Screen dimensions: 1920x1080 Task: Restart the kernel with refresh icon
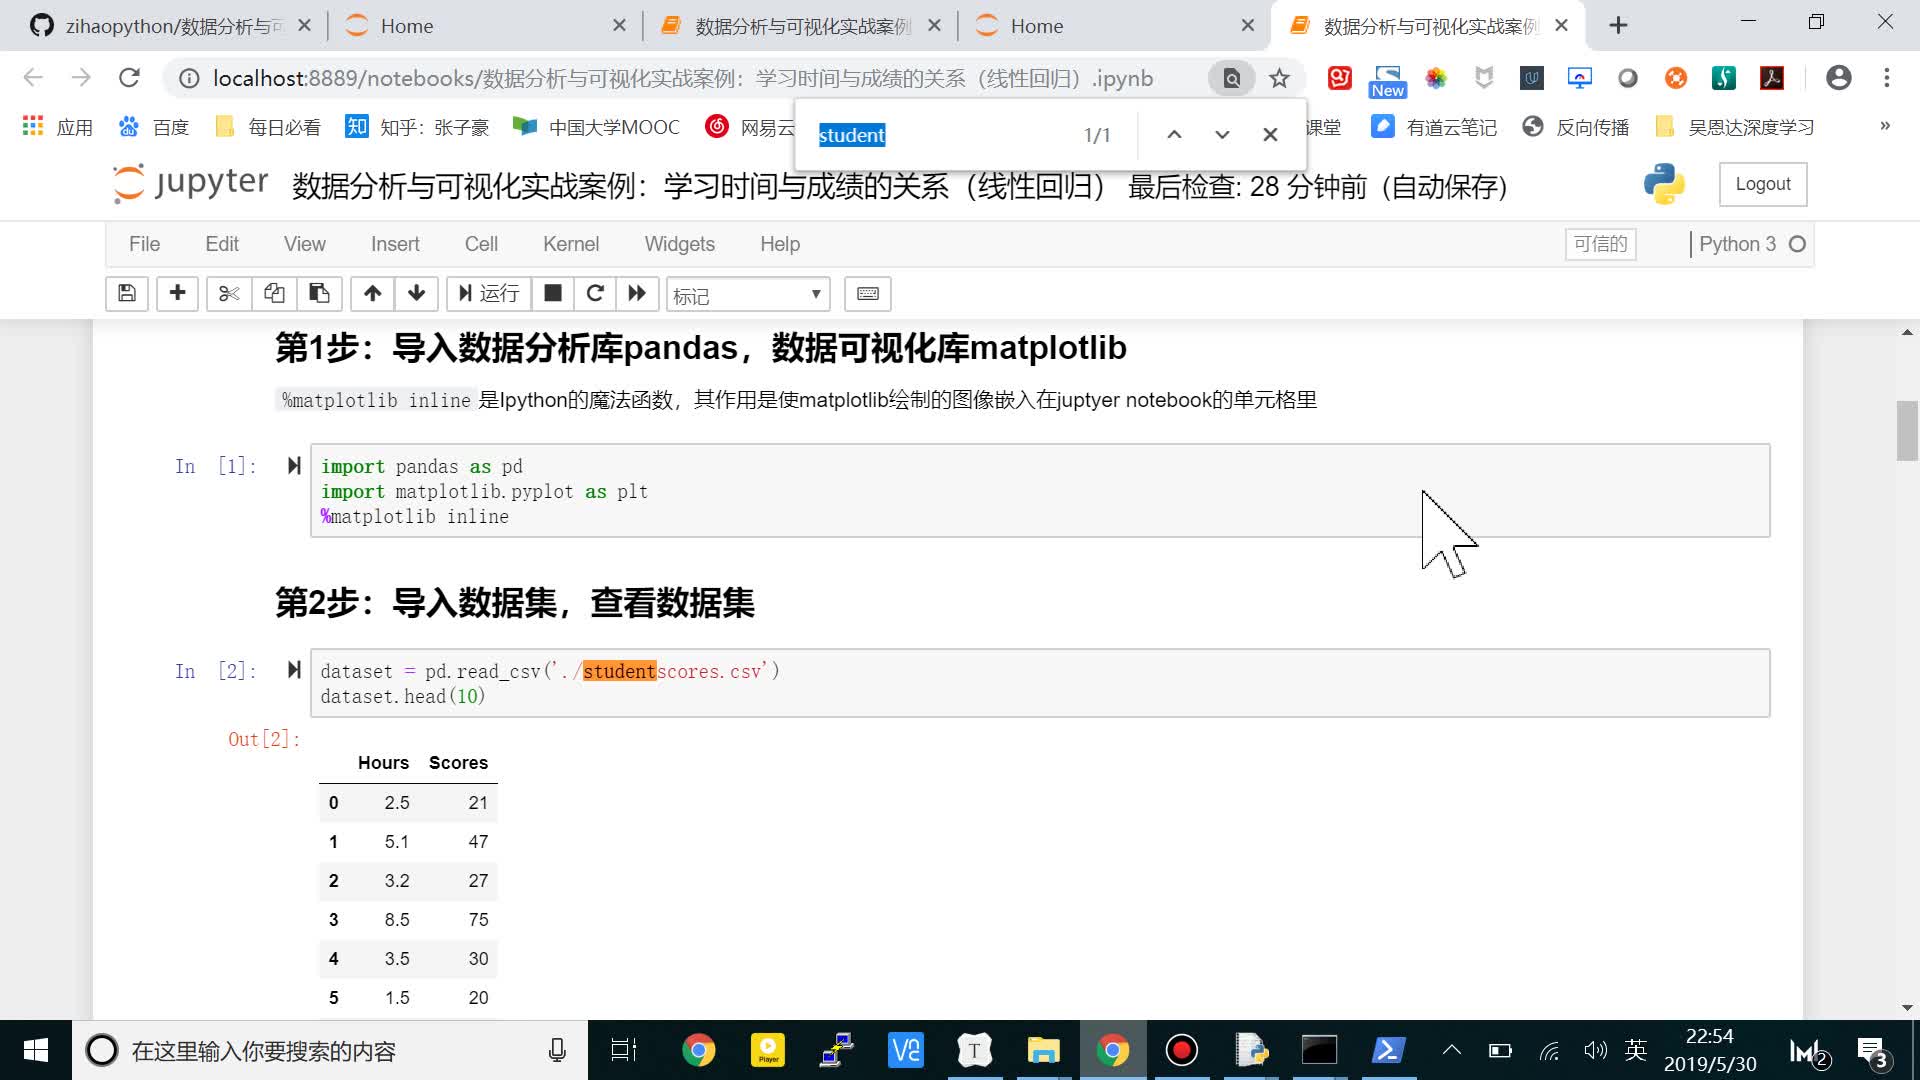pos(596,293)
